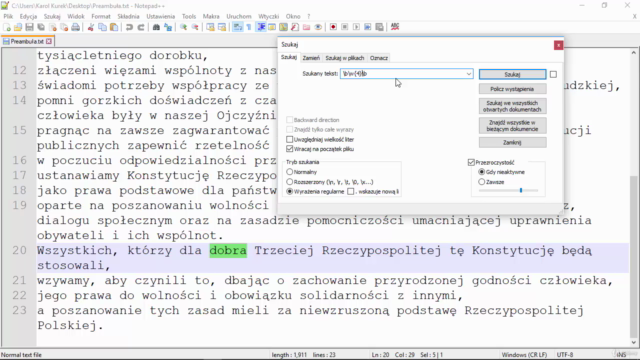Redo the action with the toolbar arrow
The height and width of the screenshot is (360, 640).
[x=141, y=27]
